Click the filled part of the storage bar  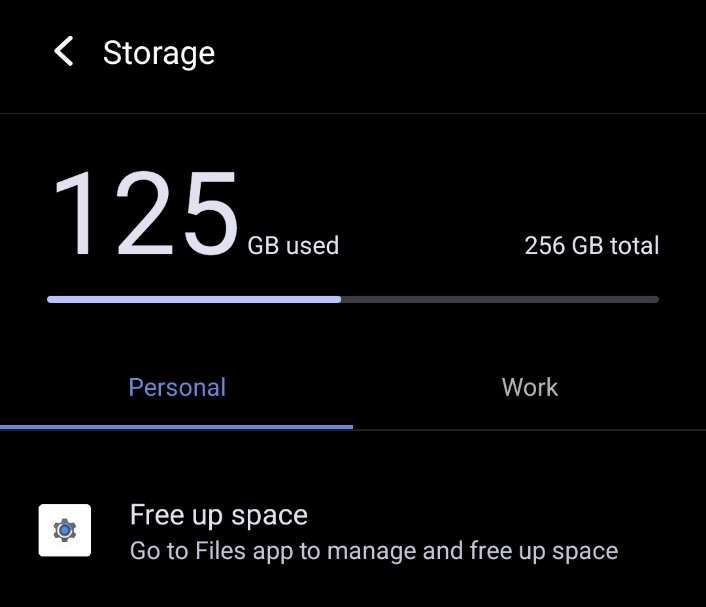click(193, 298)
